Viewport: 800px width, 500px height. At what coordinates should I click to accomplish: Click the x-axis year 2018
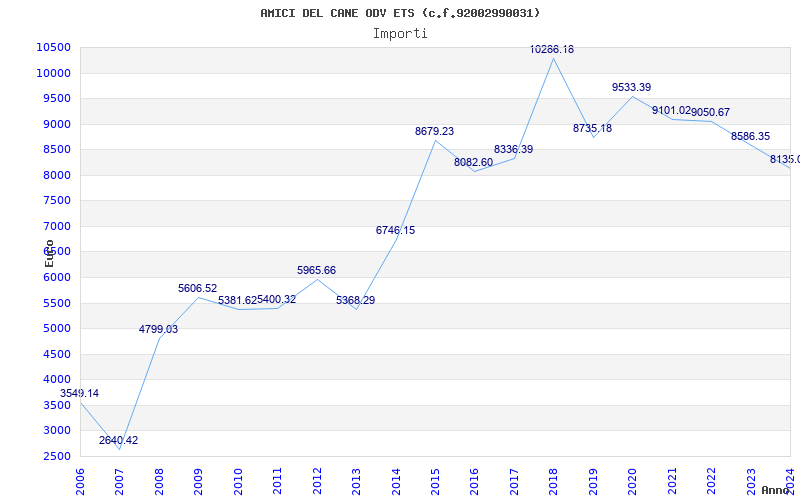click(554, 482)
